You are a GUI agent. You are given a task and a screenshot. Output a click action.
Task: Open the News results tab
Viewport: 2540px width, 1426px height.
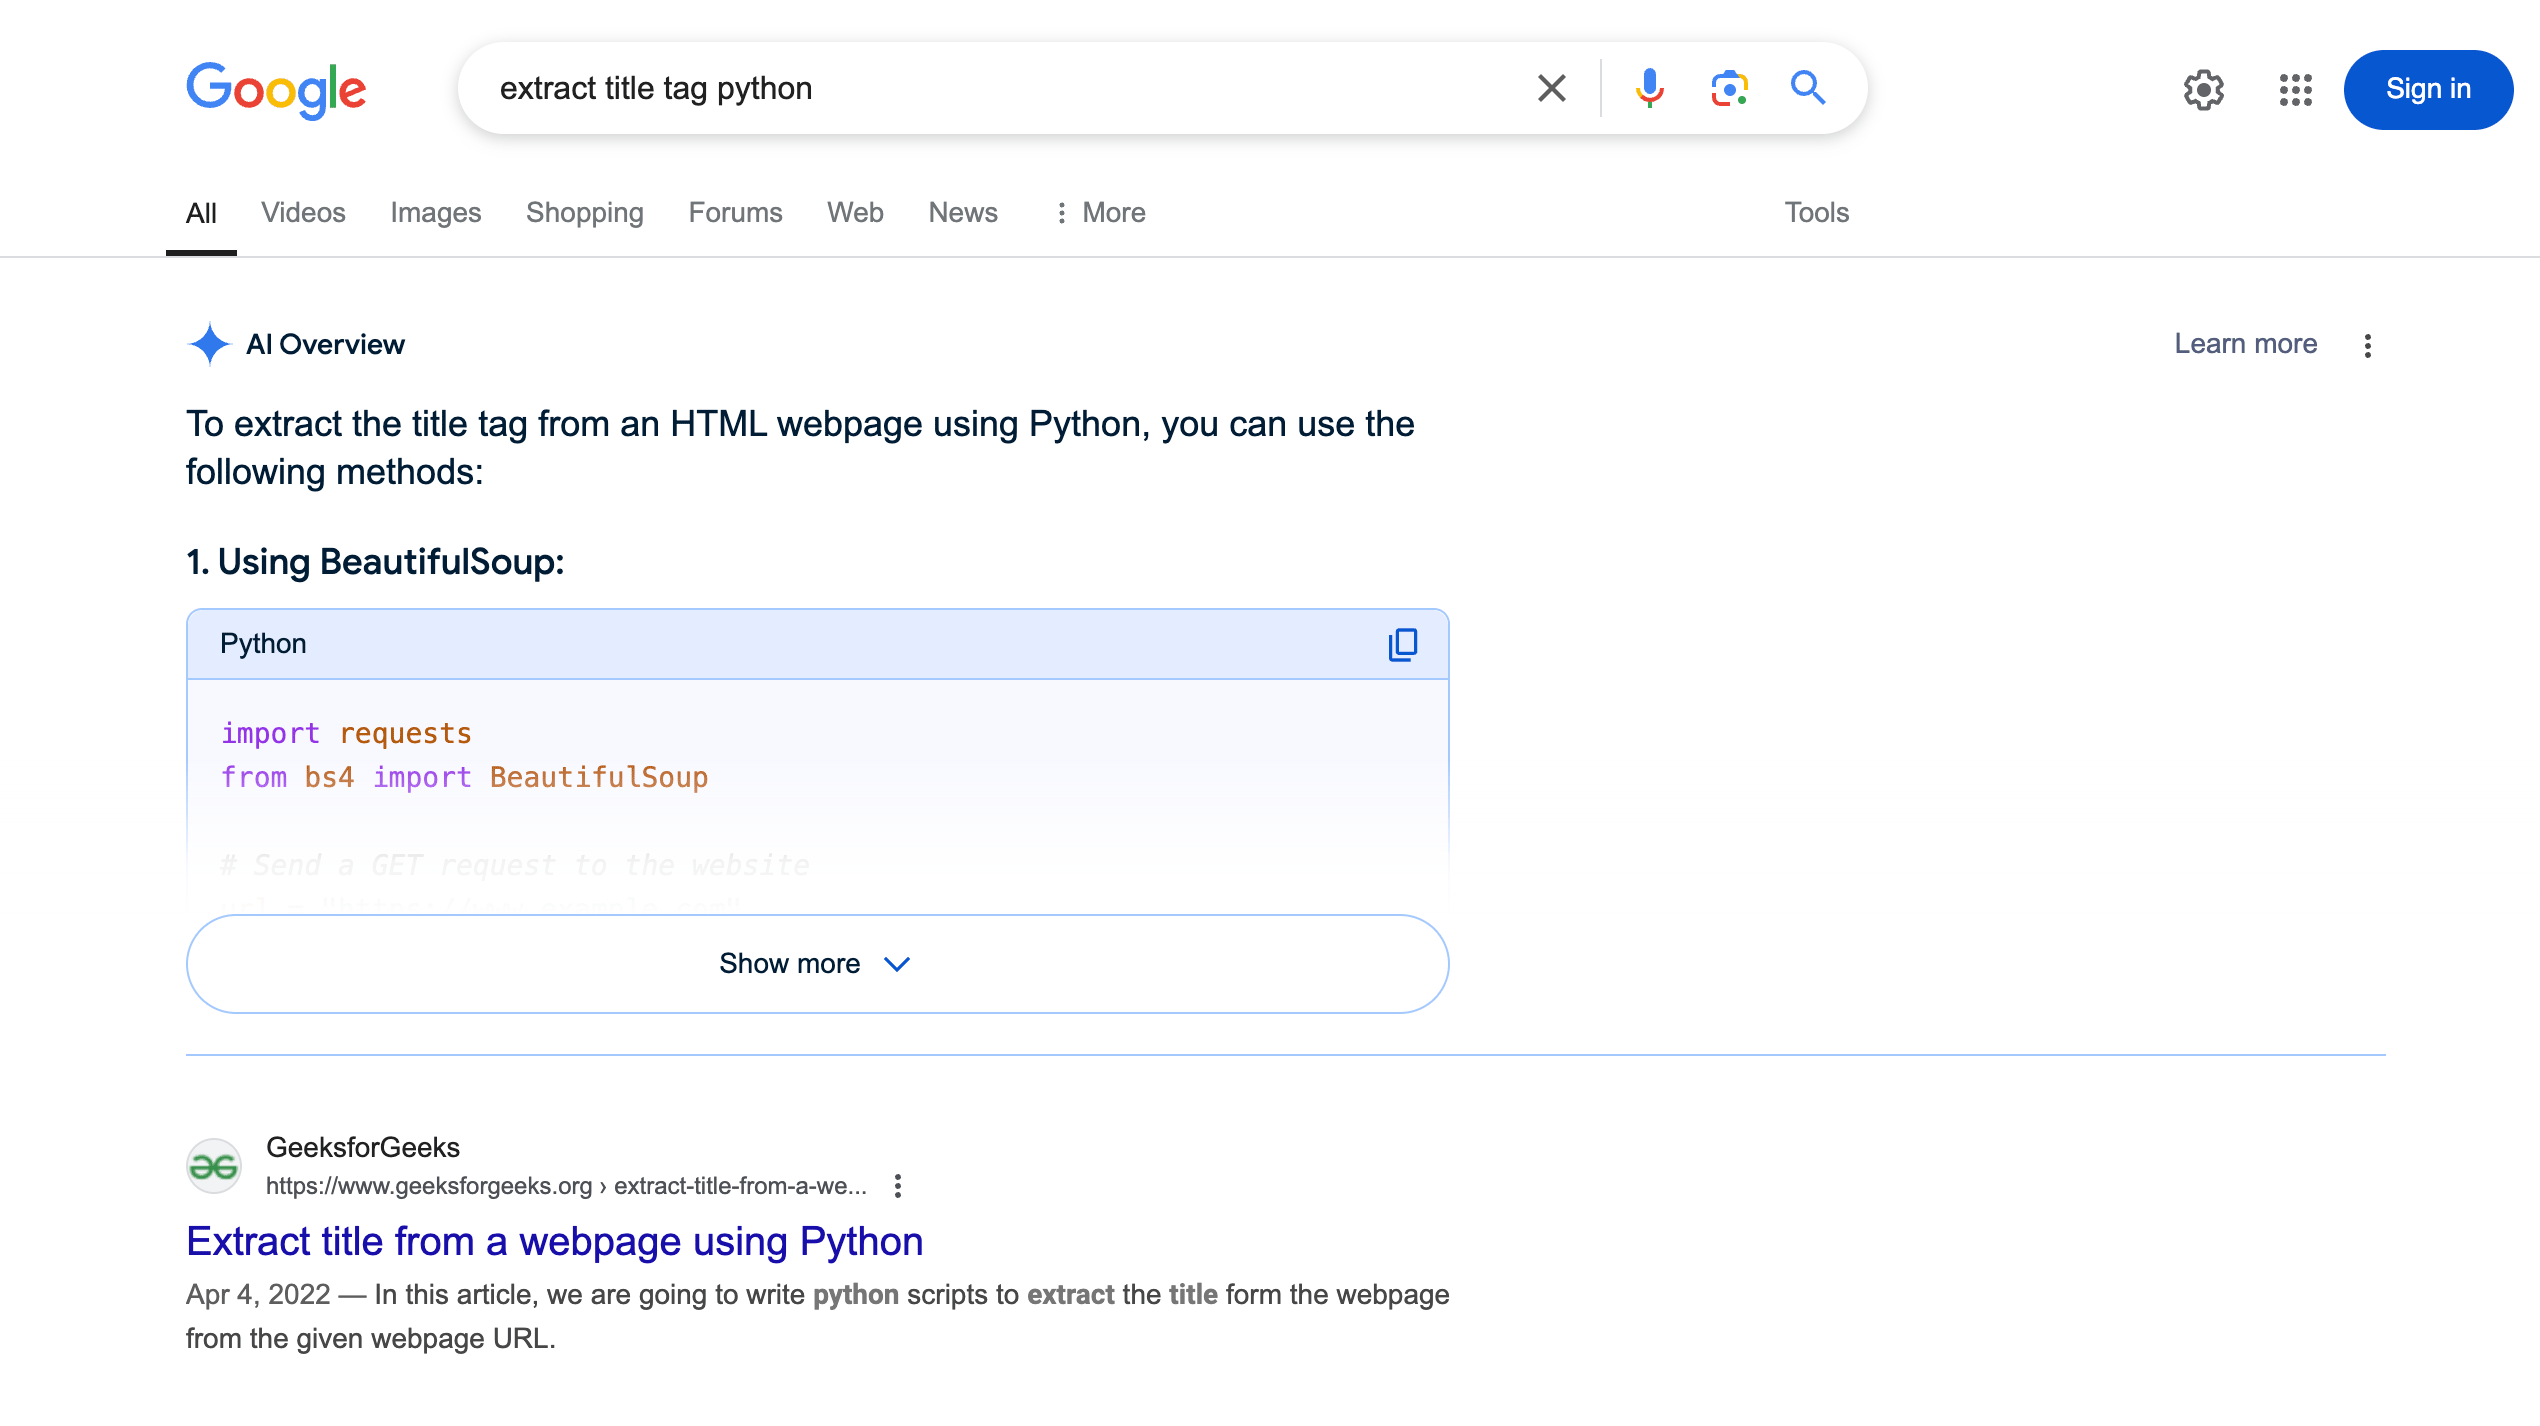click(962, 212)
